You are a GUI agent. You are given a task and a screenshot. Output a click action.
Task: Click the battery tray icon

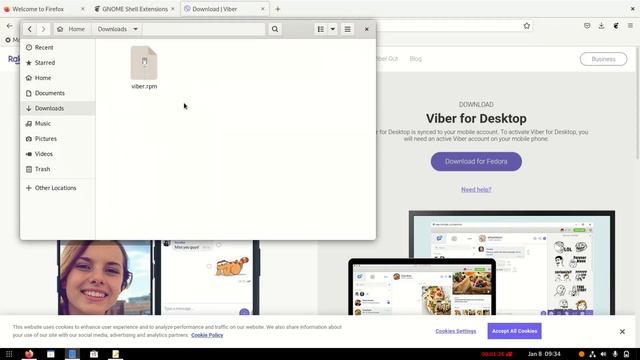[627, 354]
